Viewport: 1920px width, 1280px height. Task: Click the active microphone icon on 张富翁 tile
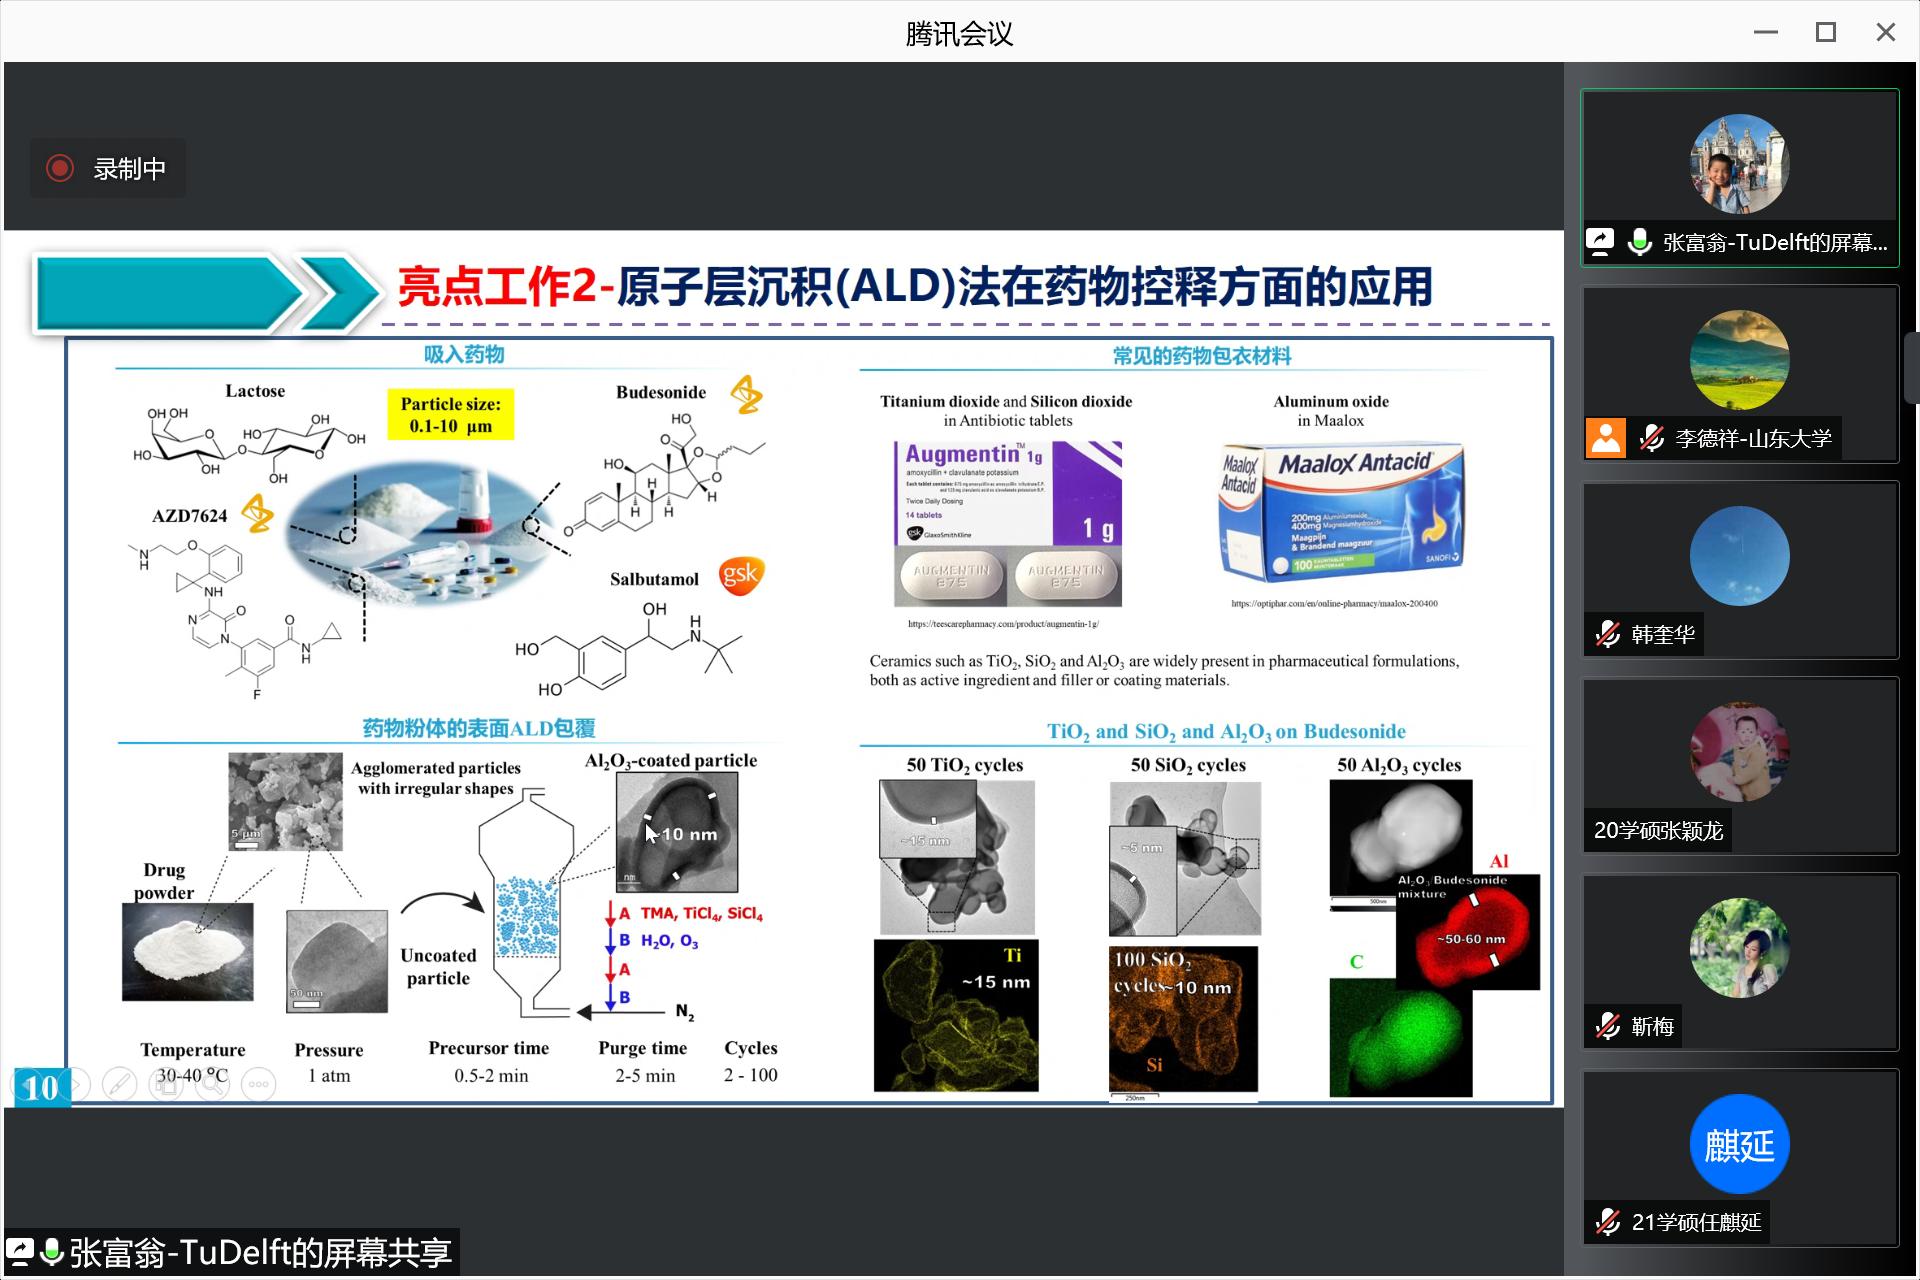coord(1638,242)
